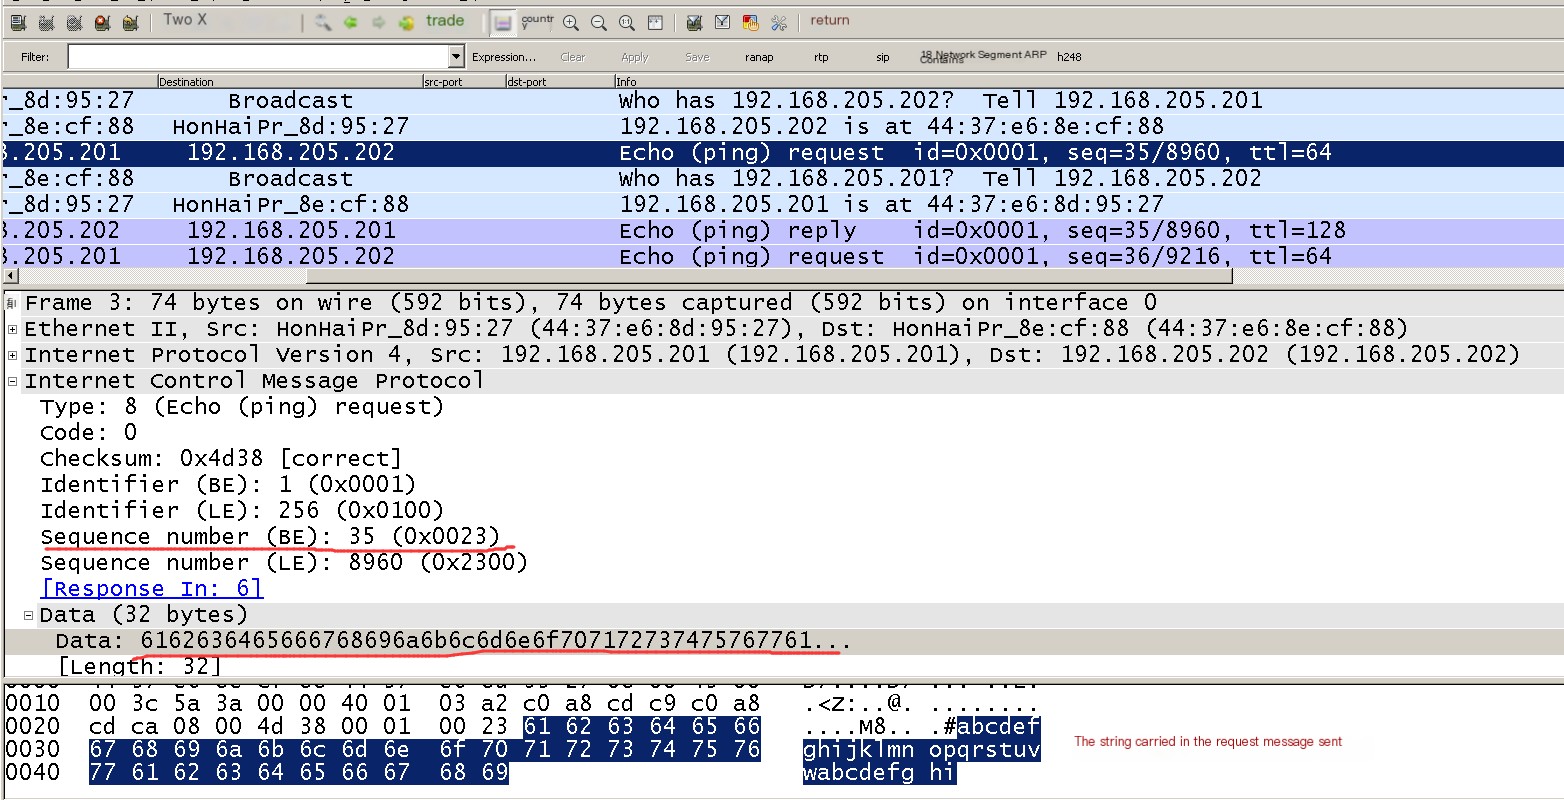Expand the Frame 3 tree node
1564x800 pixels.
(12, 303)
